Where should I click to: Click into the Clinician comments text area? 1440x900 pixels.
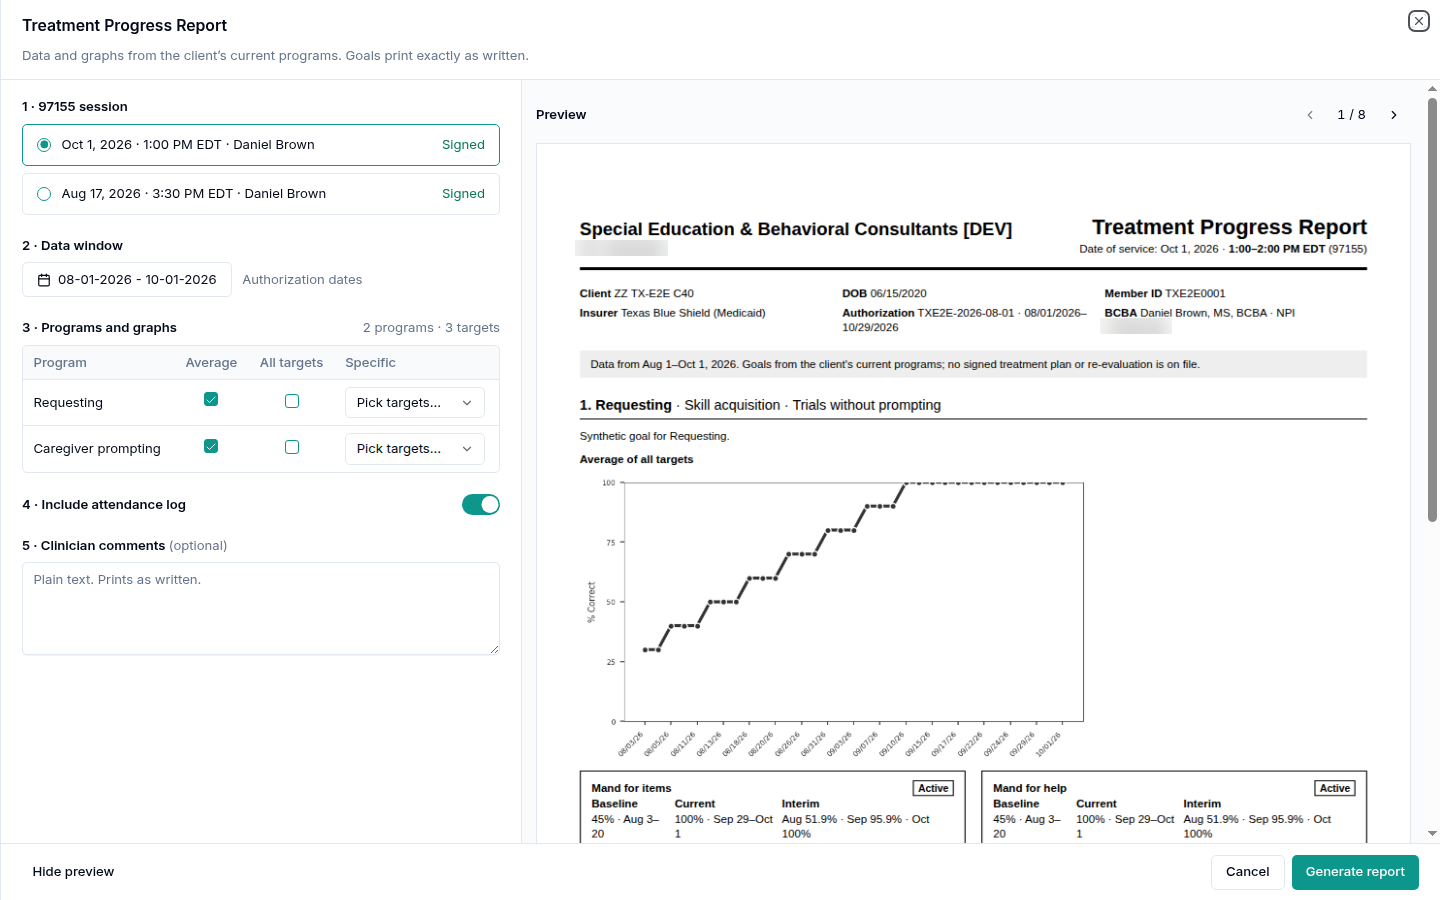pyautogui.click(x=261, y=609)
